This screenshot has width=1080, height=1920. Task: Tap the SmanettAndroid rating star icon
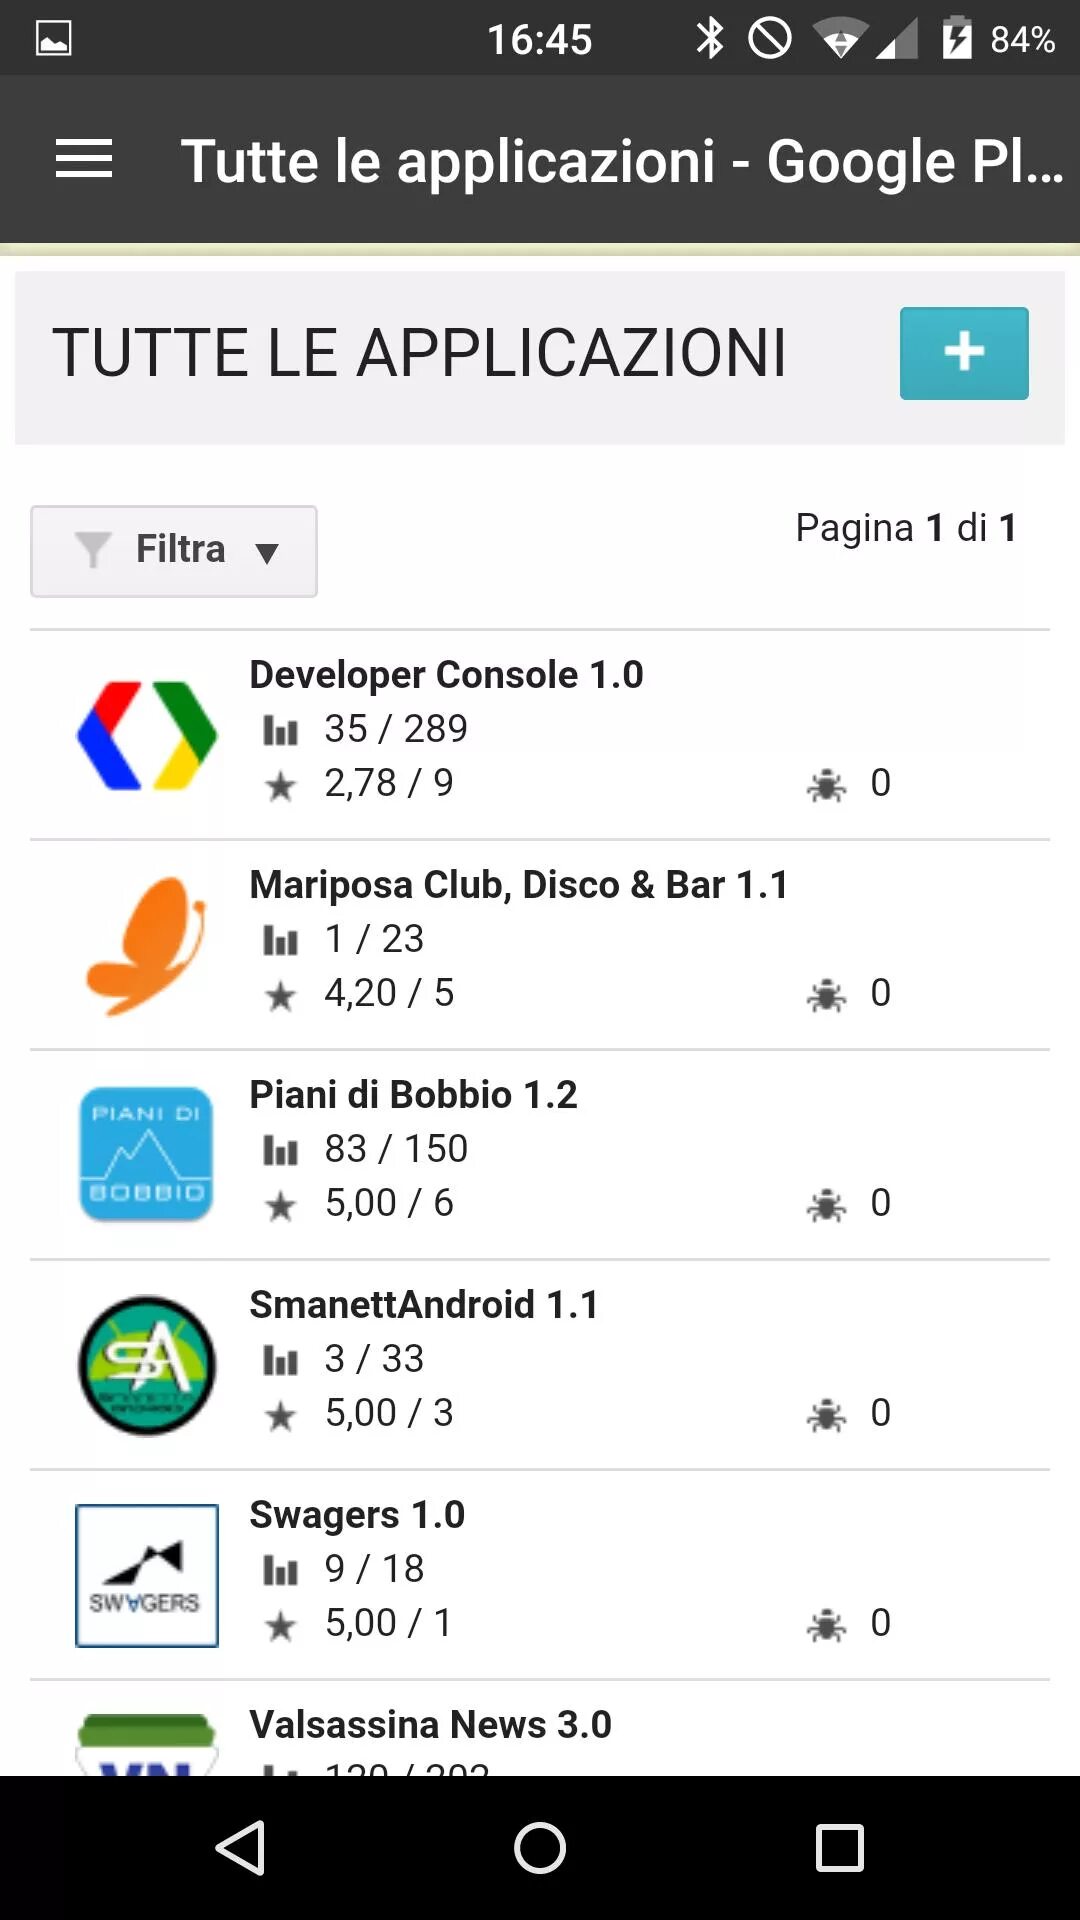(281, 1415)
